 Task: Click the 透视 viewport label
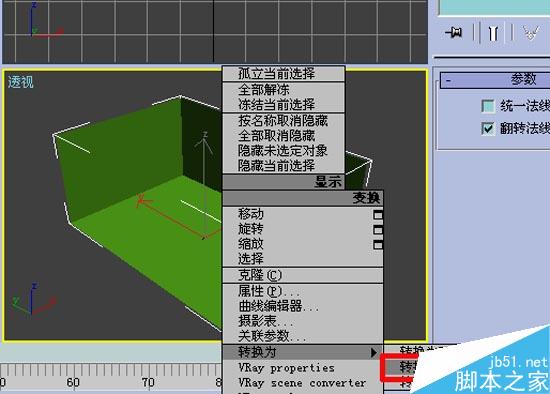[x=21, y=82]
